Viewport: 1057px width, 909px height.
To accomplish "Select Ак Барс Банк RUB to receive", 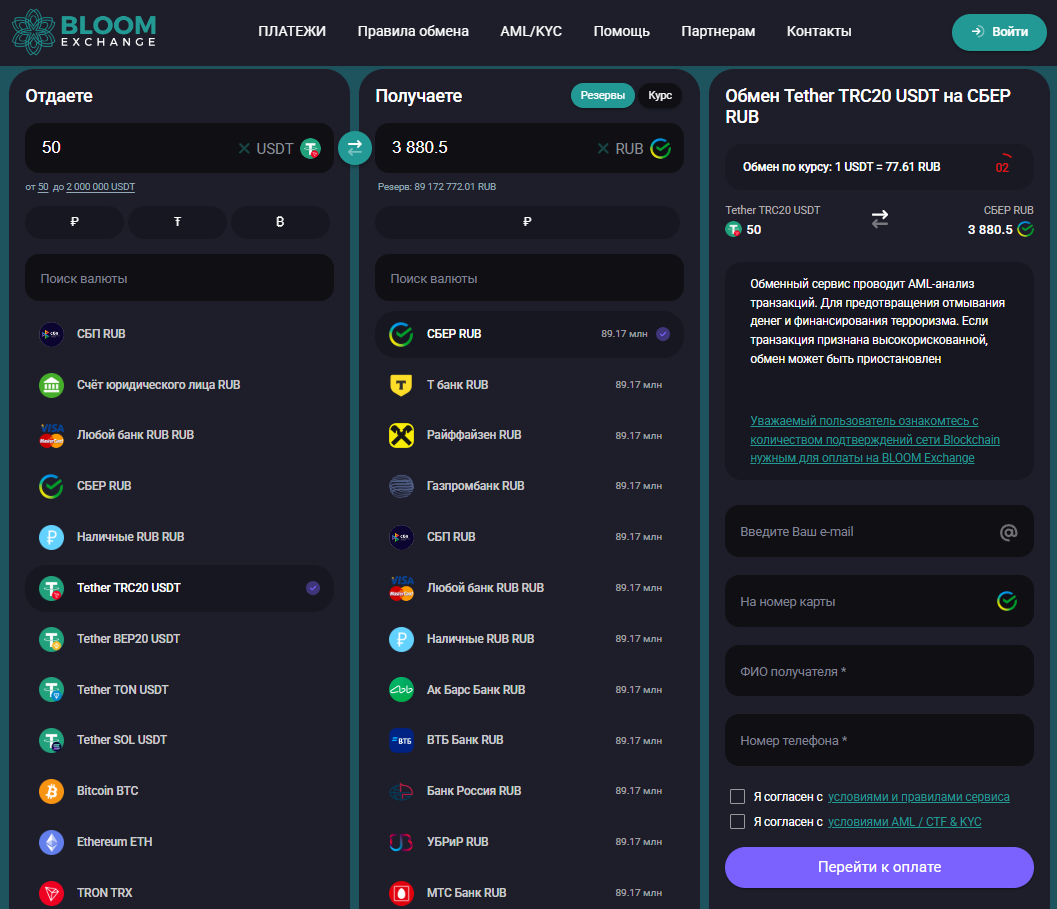I will coord(529,690).
